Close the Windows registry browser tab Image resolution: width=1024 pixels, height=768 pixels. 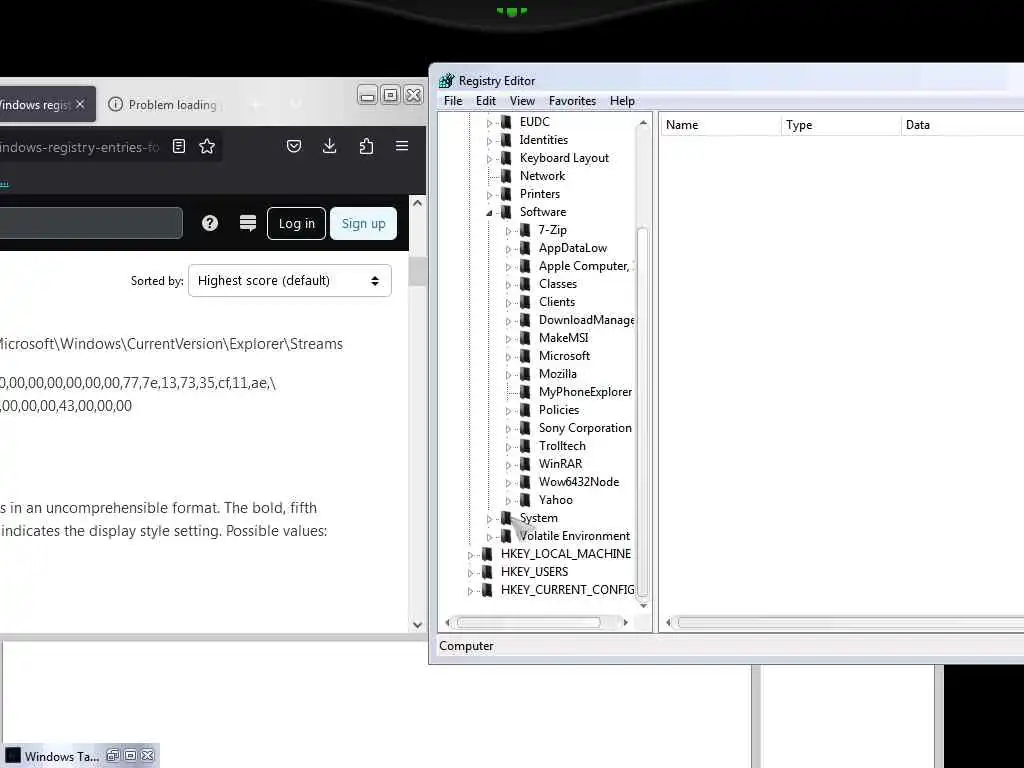[x=80, y=104]
